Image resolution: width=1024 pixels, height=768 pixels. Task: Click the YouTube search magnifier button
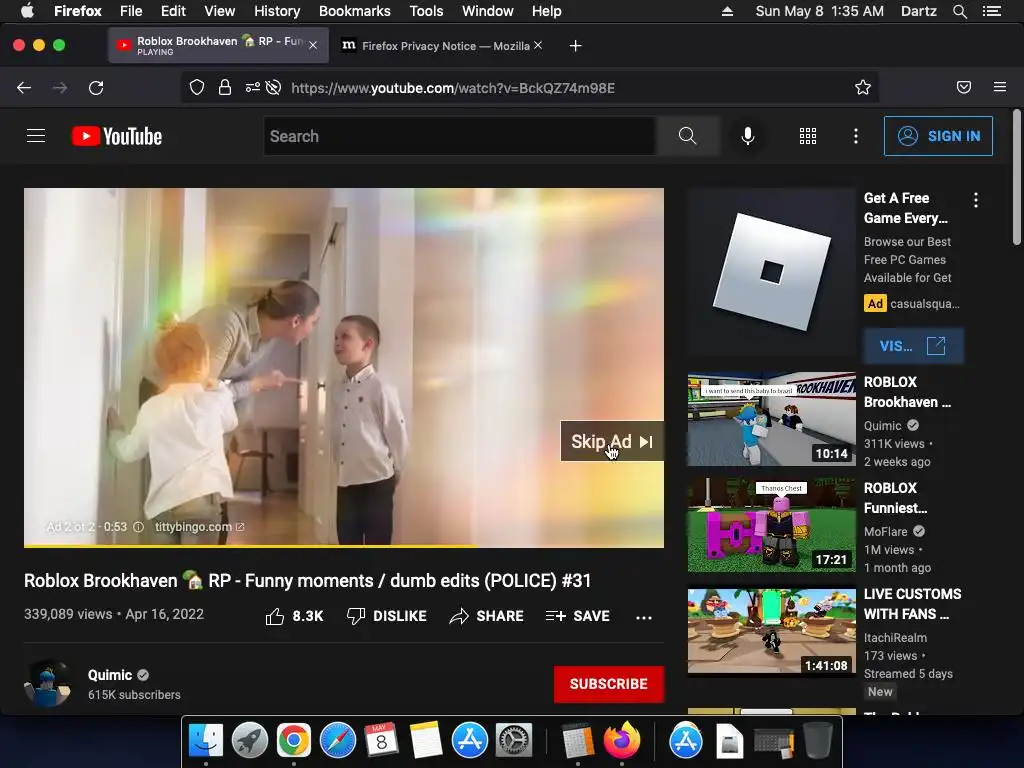click(x=687, y=136)
